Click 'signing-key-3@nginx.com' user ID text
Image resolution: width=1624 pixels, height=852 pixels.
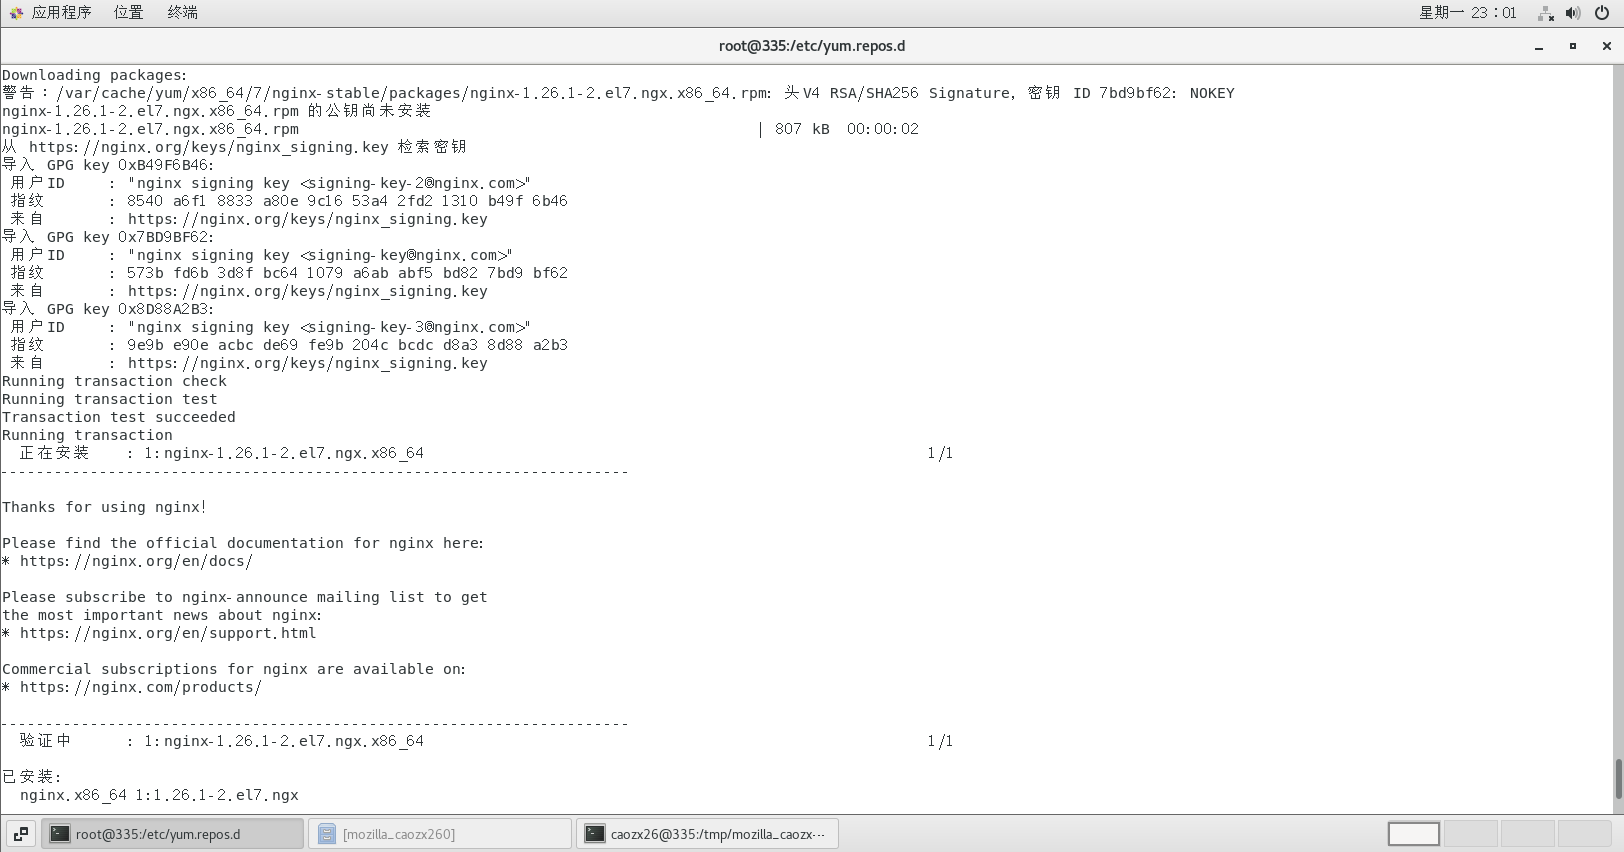(417, 327)
